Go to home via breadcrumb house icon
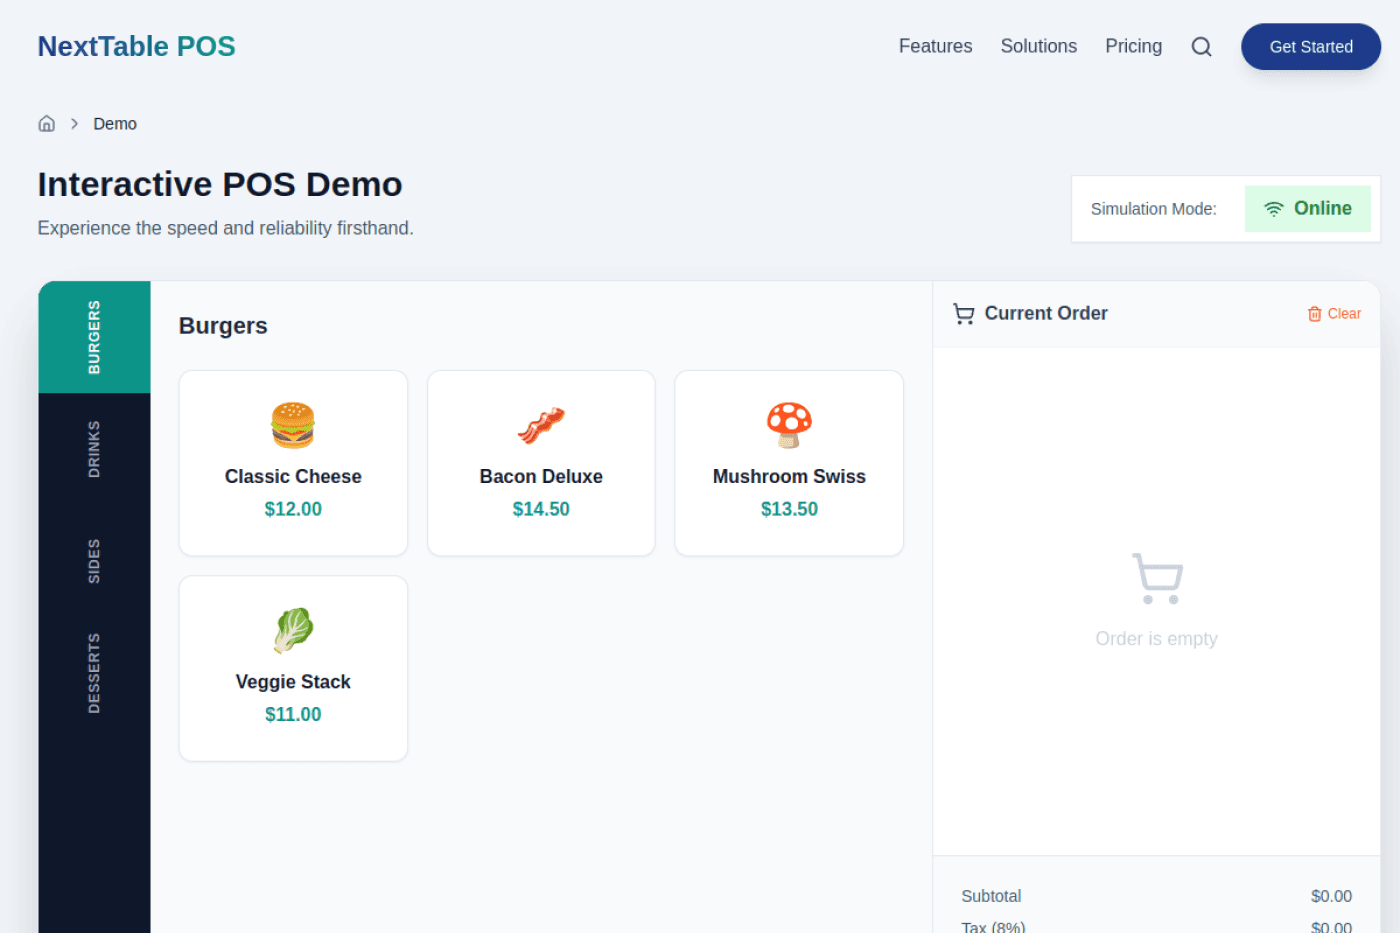The image size is (1400, 933). click(x=46, y=124)
